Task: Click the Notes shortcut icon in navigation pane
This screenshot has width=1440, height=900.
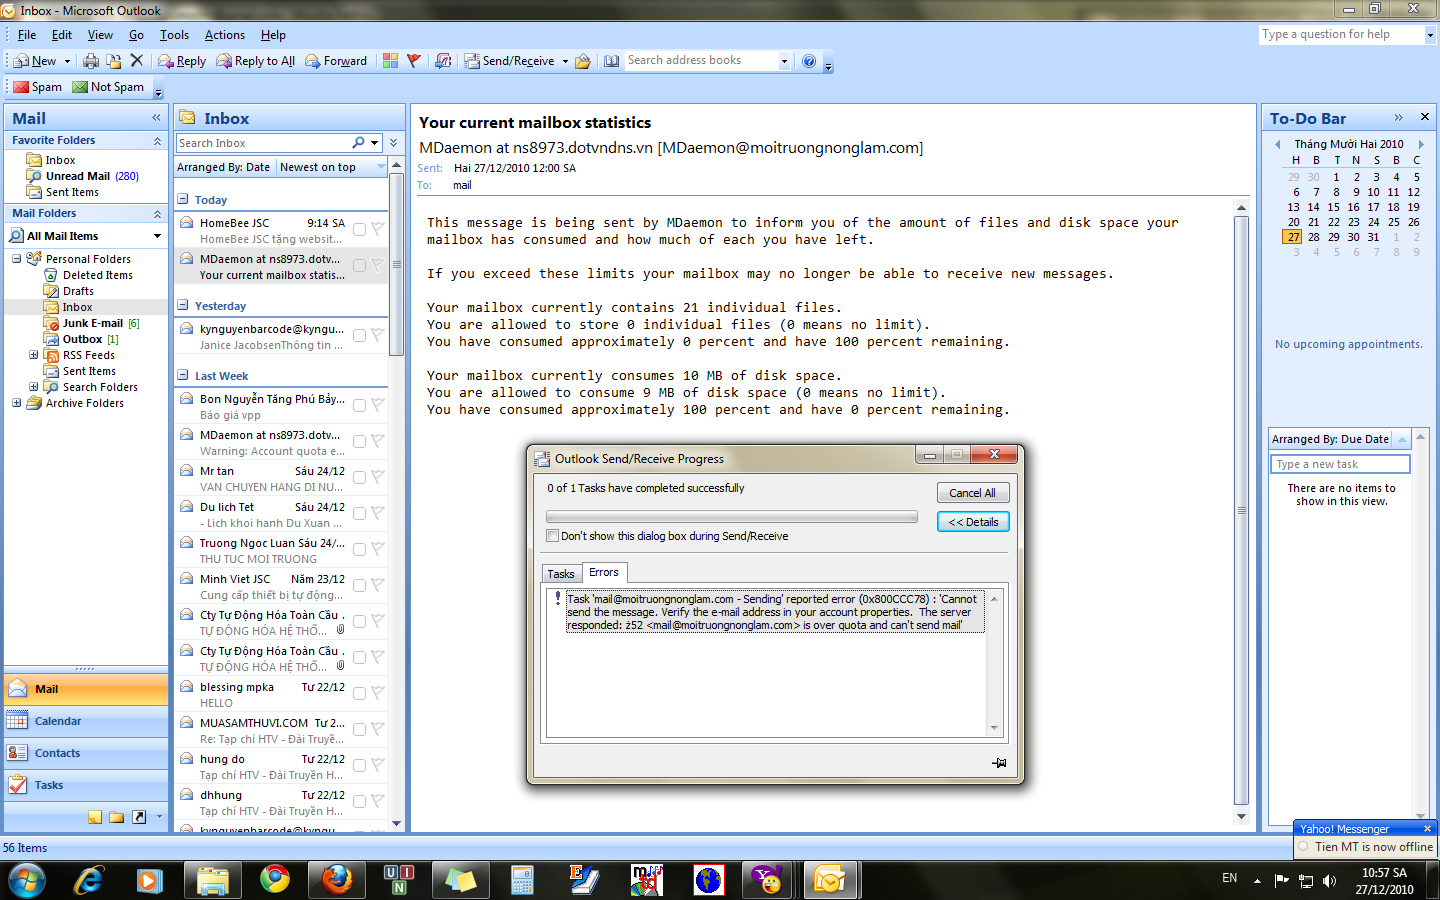Action: pyautogui.click(x=95, y=817)
